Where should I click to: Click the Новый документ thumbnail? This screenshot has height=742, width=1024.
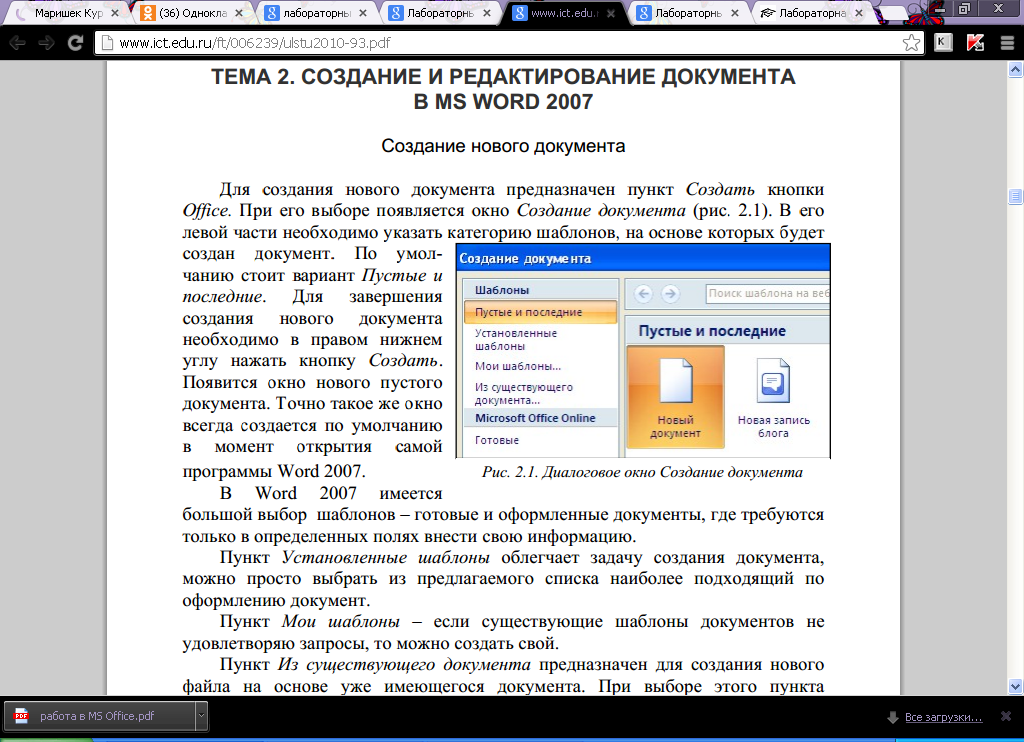(675, 397)
